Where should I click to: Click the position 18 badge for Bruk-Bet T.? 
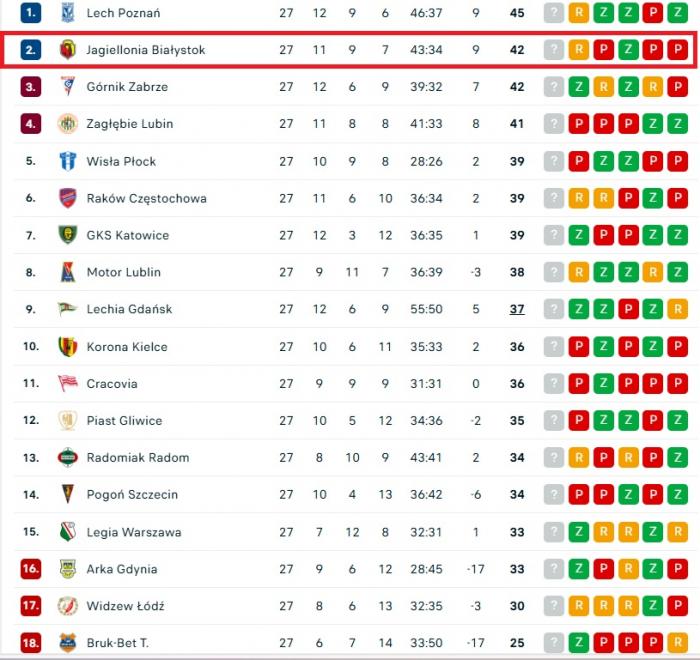point(31,643)
